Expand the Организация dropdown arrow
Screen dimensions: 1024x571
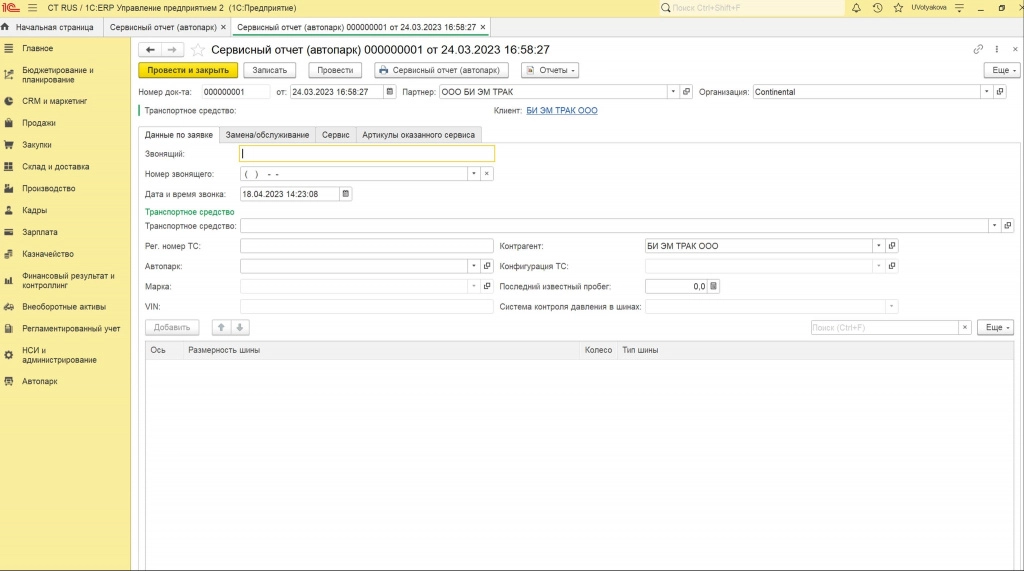point(986,92)
